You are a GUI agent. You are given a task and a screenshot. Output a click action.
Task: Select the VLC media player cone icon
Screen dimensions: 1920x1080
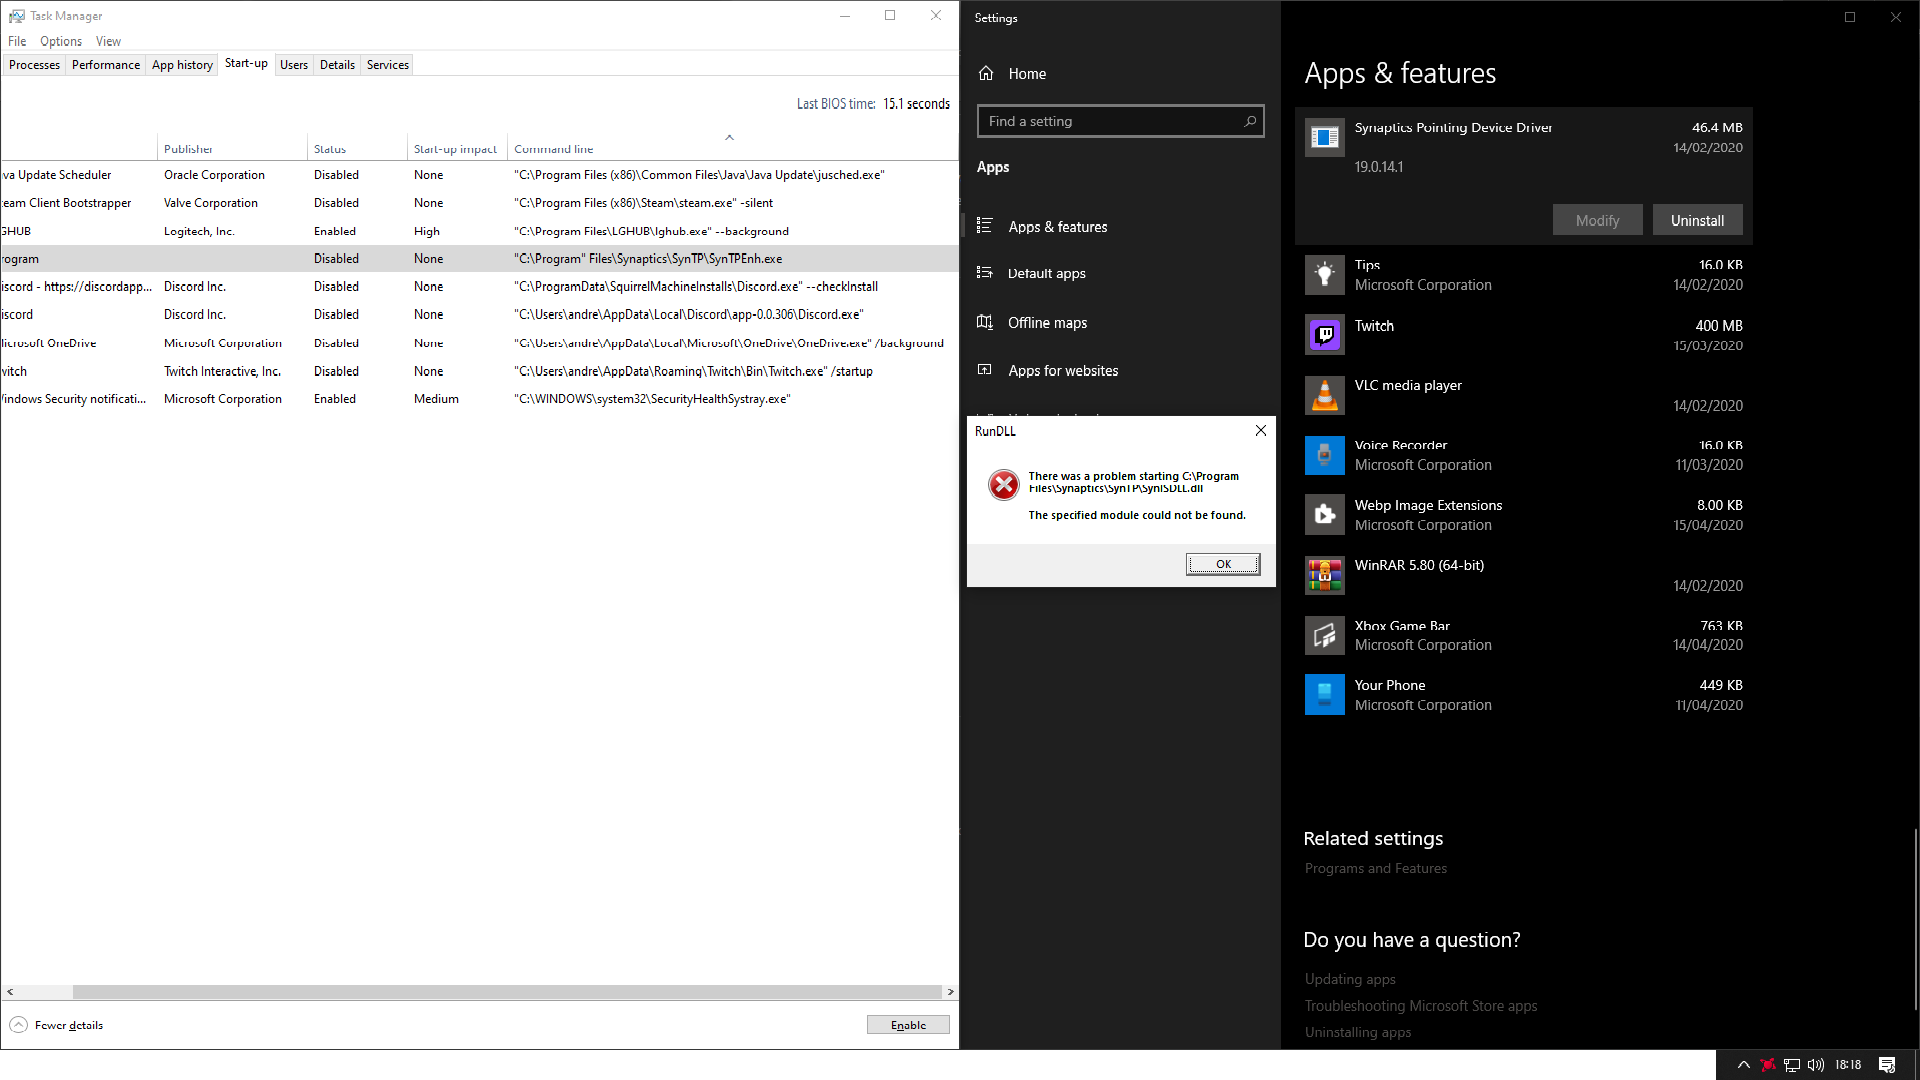pos(1324,395)
